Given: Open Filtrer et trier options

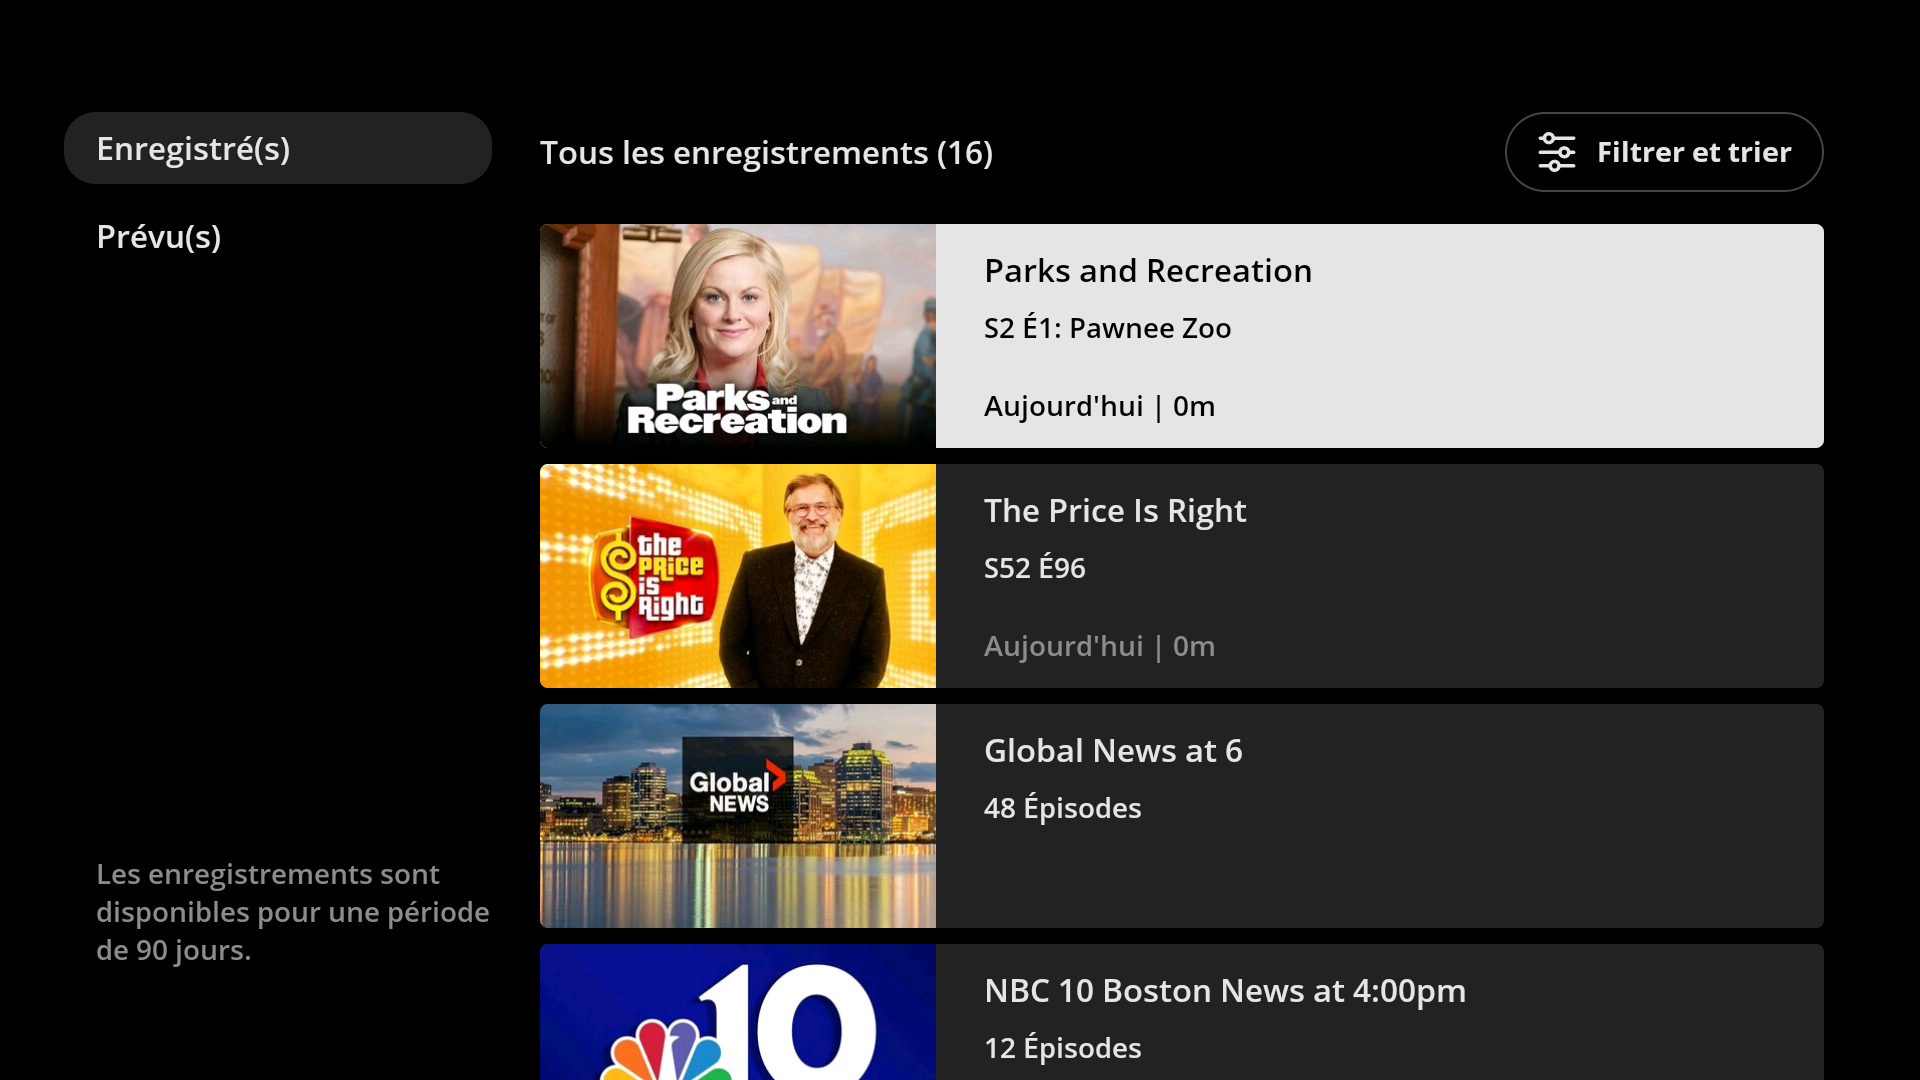Looking at the screenshot, I should point(1692,152).
